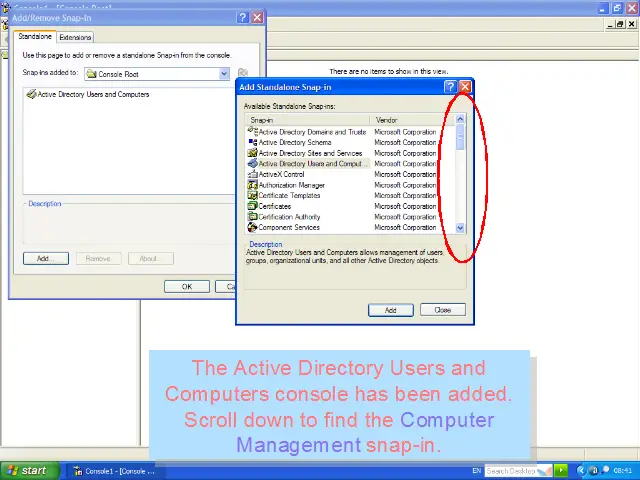Select Active Directory Domains and Trusts snap-in icon

pos(253,132)
